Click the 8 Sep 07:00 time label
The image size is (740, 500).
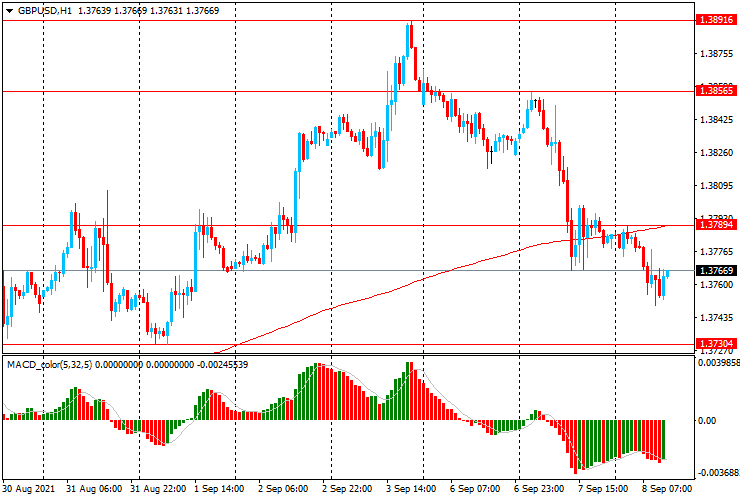(666, 489)
